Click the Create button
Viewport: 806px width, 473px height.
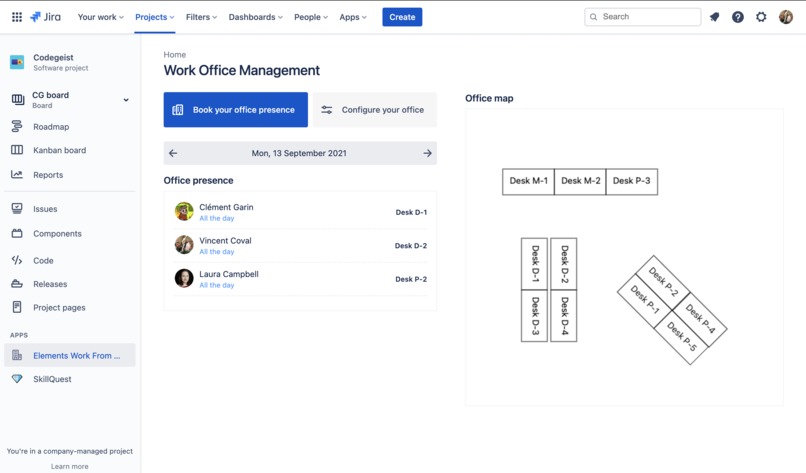[x=402, y=17]
